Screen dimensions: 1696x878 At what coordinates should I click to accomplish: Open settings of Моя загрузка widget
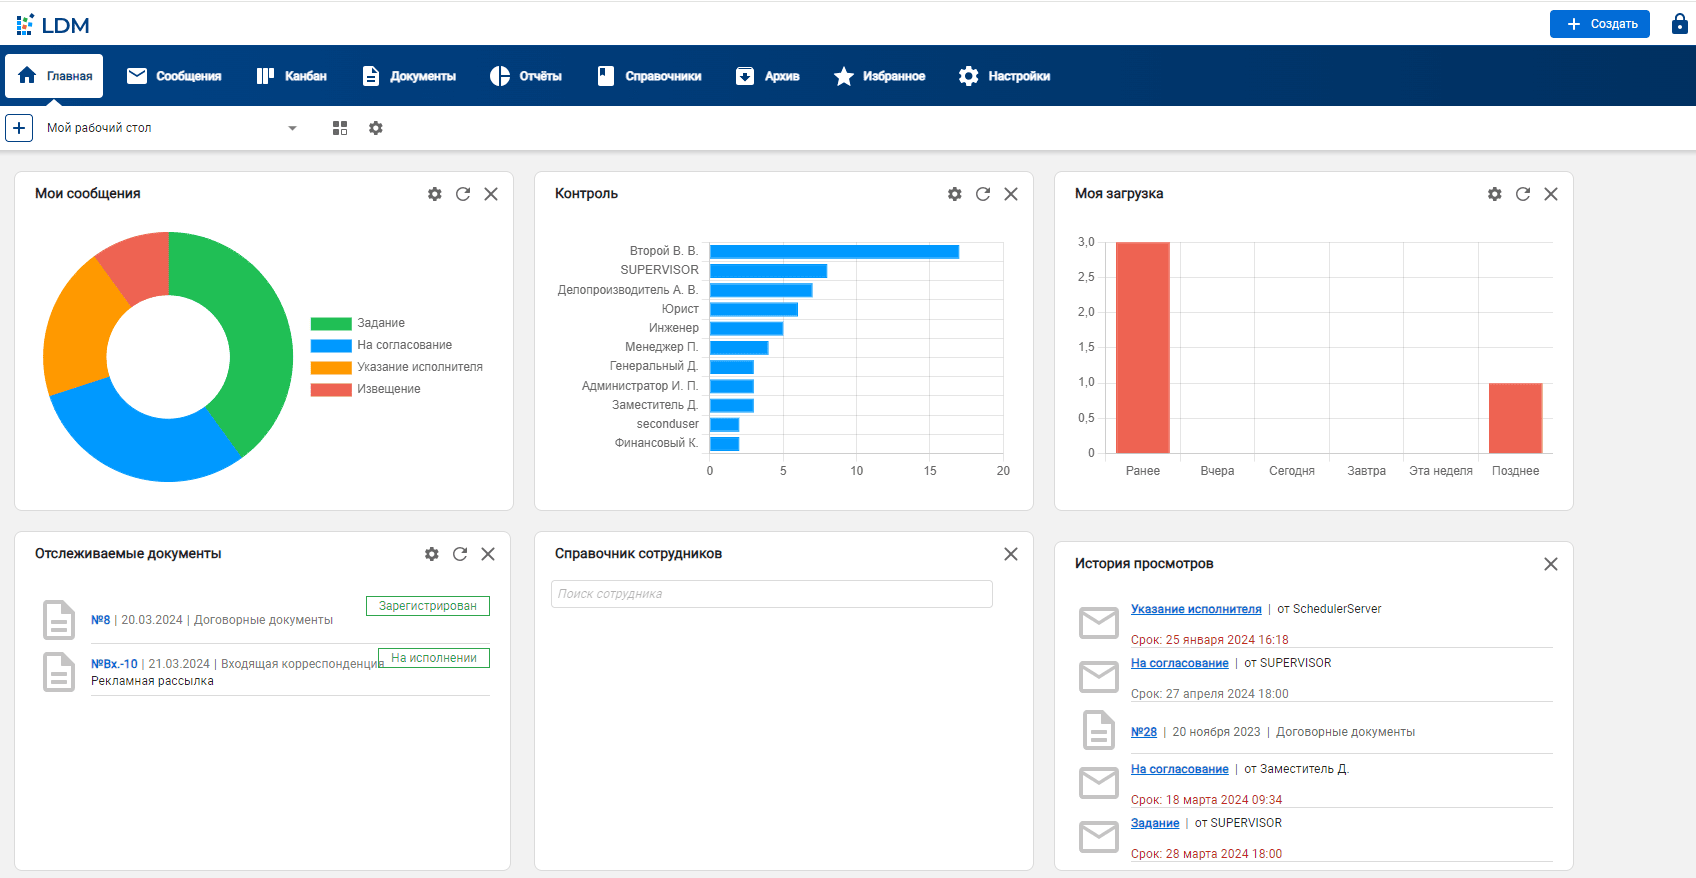coord(1495,194)
